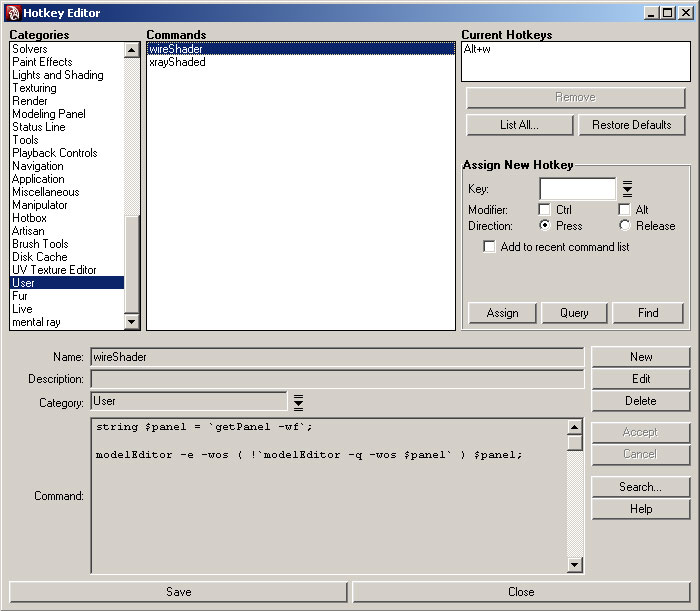Select mental ray category
The width and height of the screenshot is (700, 611).
[37, 322]
